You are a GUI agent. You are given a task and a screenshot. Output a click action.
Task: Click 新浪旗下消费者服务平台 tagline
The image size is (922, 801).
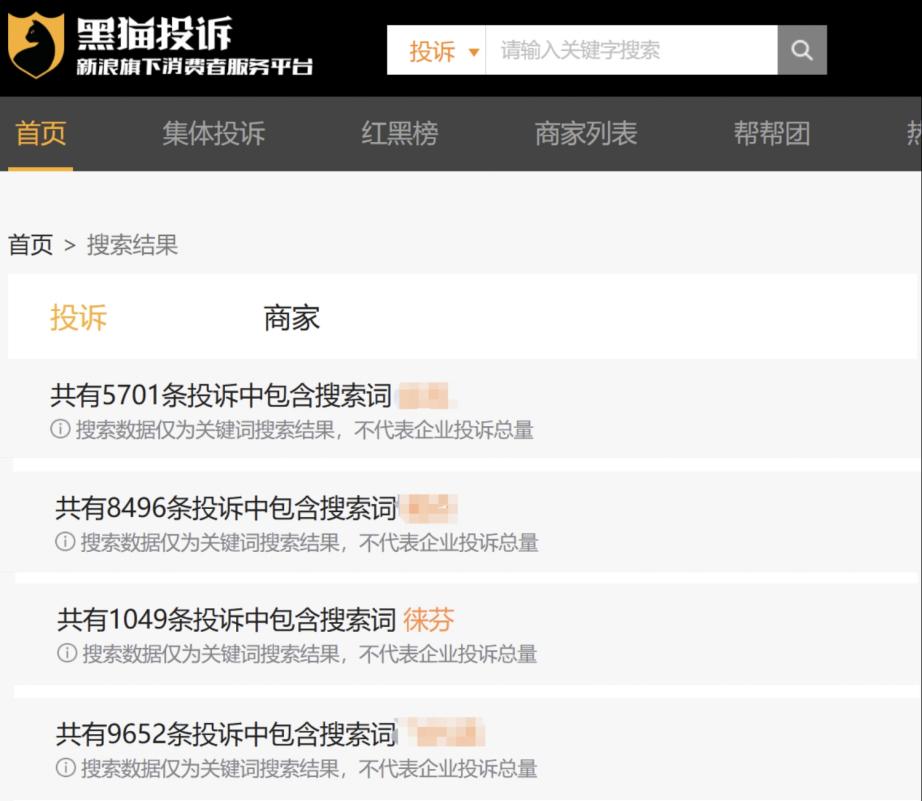tap(195, 66)
